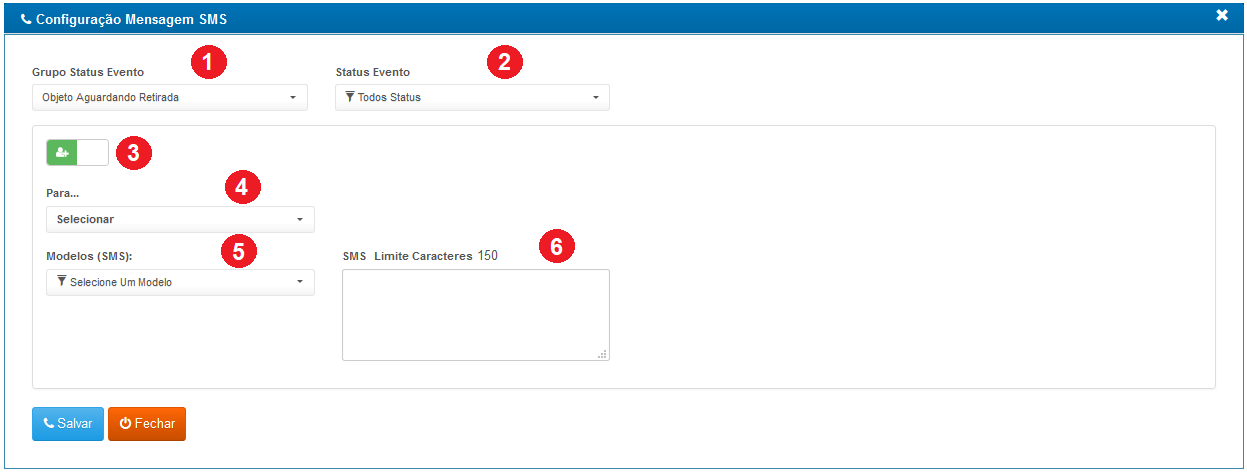Click the red number 1 marker
This screenshot has width=1247, height=472.
[208, 62]
